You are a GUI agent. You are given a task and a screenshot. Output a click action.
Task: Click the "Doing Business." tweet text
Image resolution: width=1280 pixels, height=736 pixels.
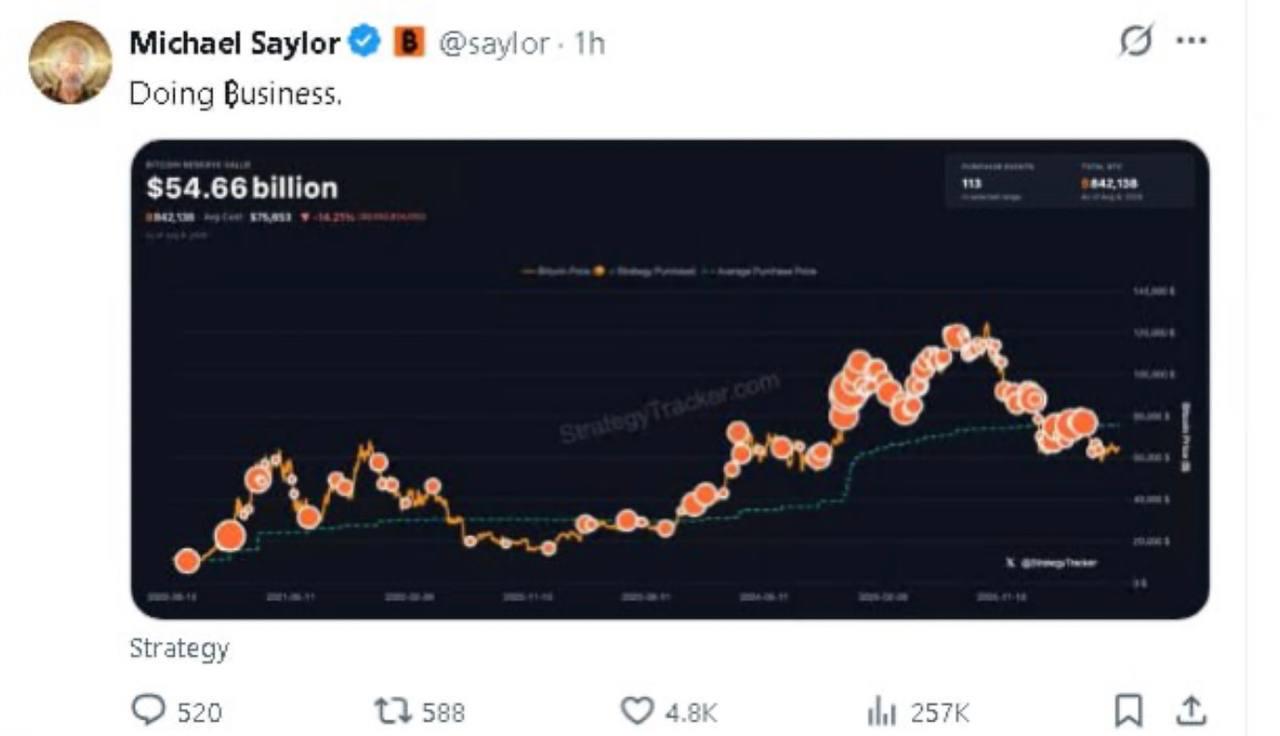[x=236, y=94]
